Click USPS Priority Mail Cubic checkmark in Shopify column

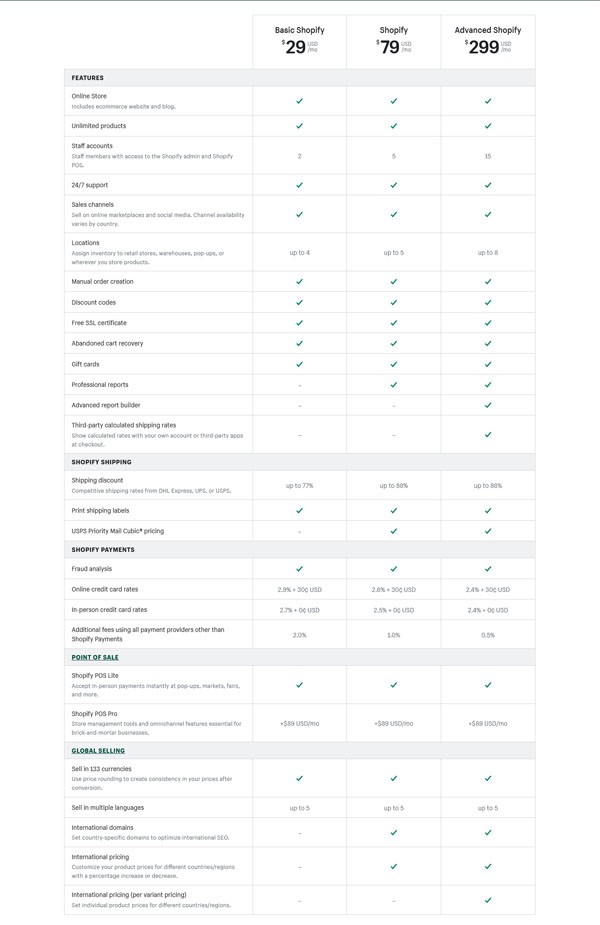click(x=394, y=531)
